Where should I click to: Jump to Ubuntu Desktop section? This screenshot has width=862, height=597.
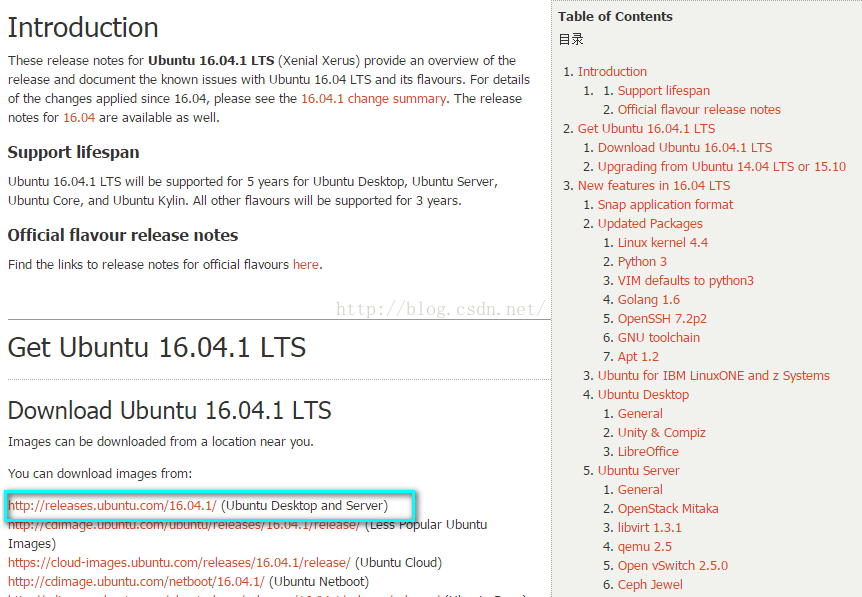(643, 395)
